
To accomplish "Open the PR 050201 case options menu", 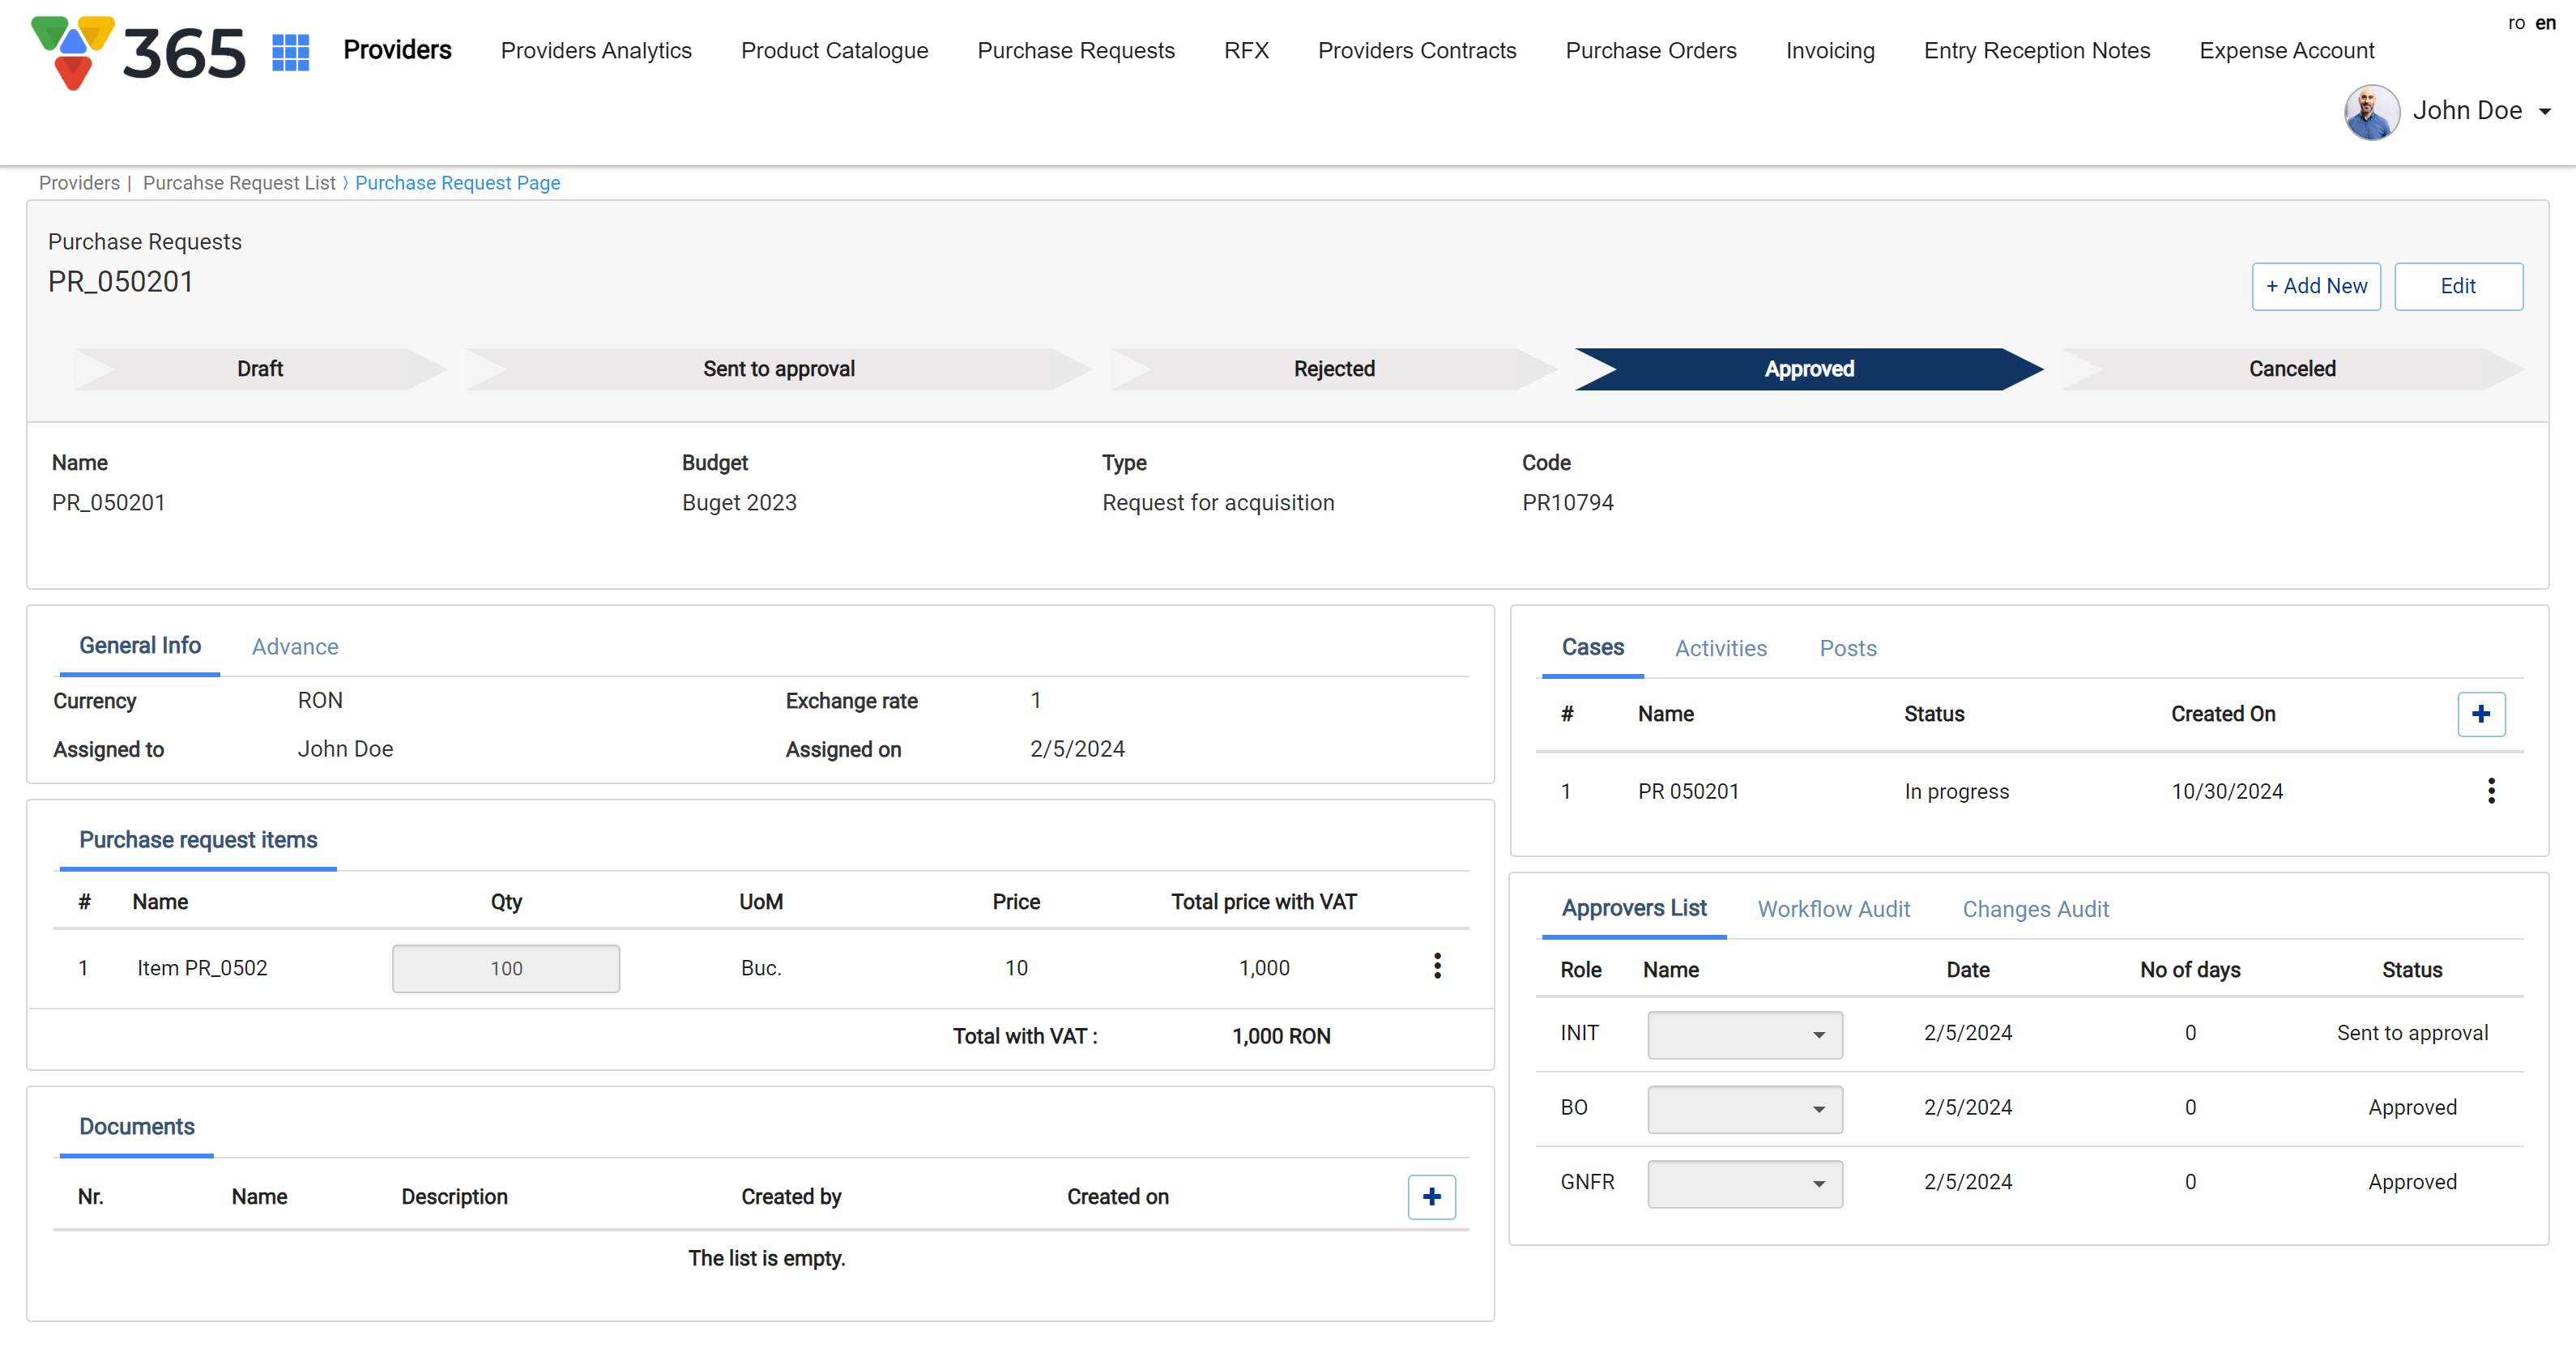I will click(2490, 791).
